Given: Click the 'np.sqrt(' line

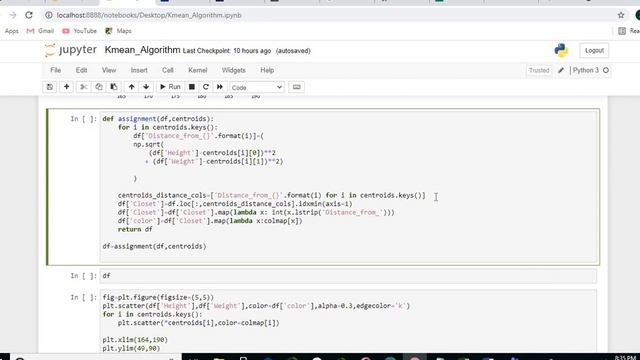Looking at the screenshot, I should 148,144.
